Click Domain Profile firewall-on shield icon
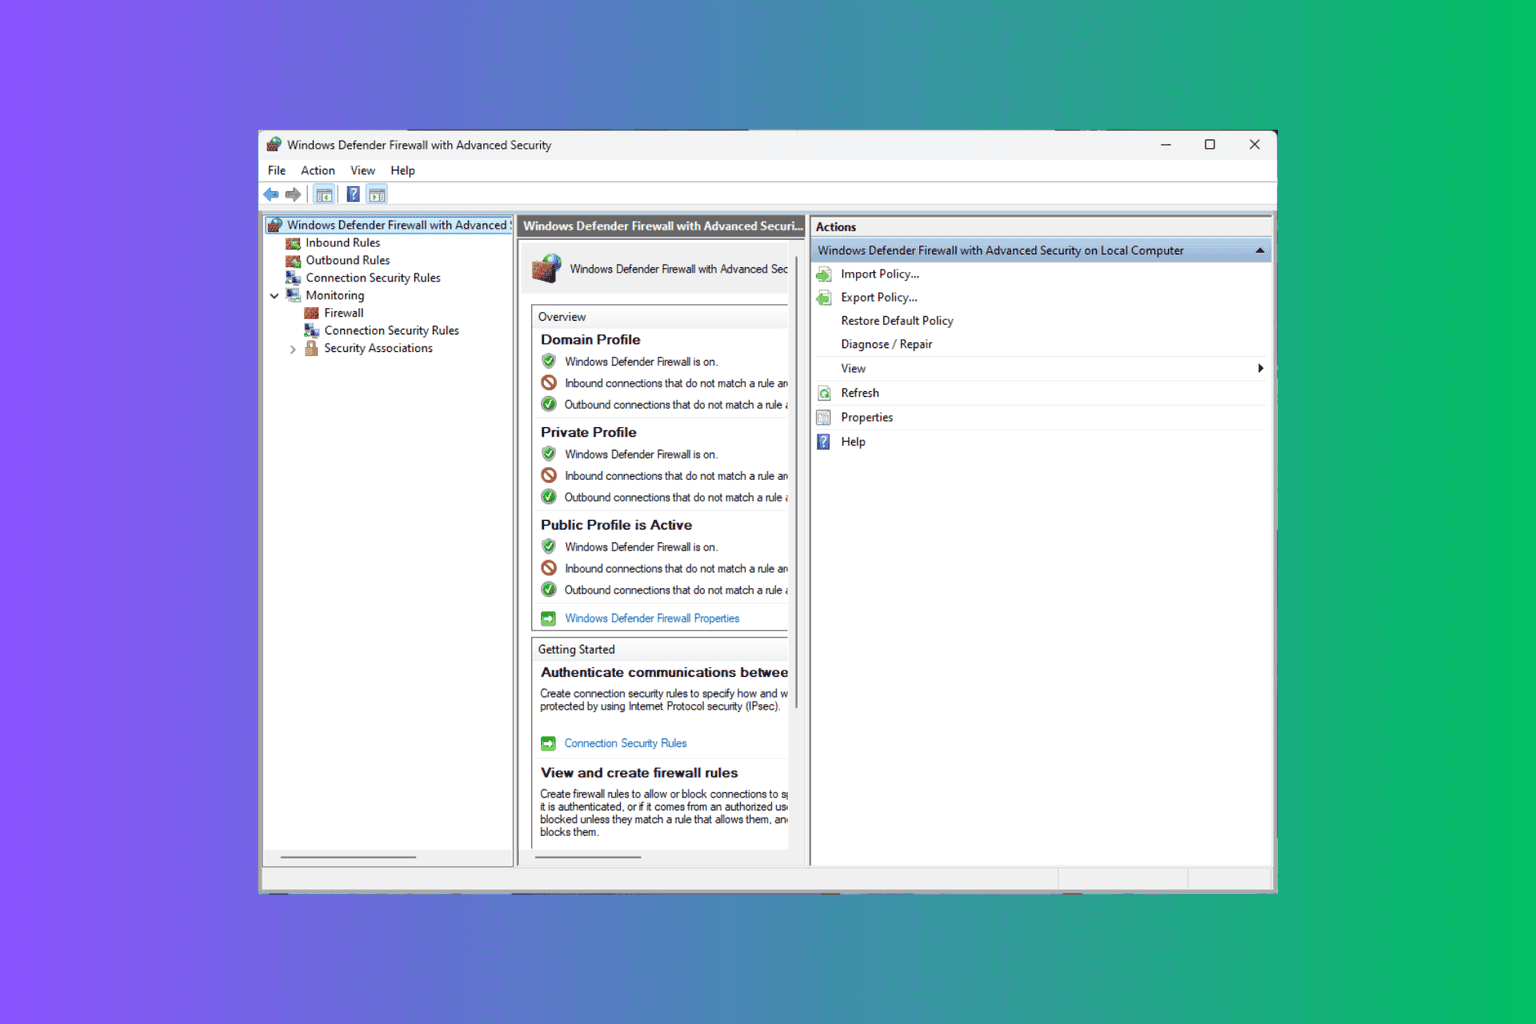The height and width of the screenshot is (1024, 1536). (549, 361)
